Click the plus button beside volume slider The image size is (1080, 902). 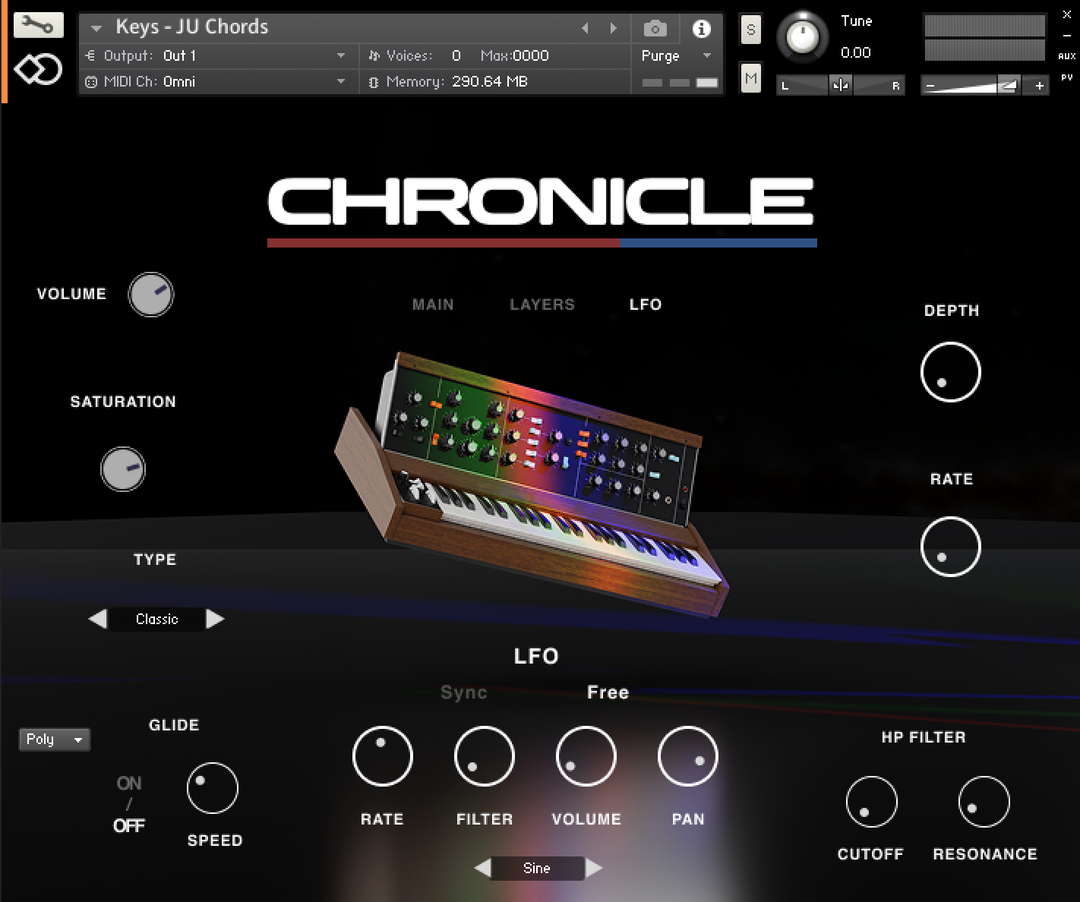(1040, 86)
